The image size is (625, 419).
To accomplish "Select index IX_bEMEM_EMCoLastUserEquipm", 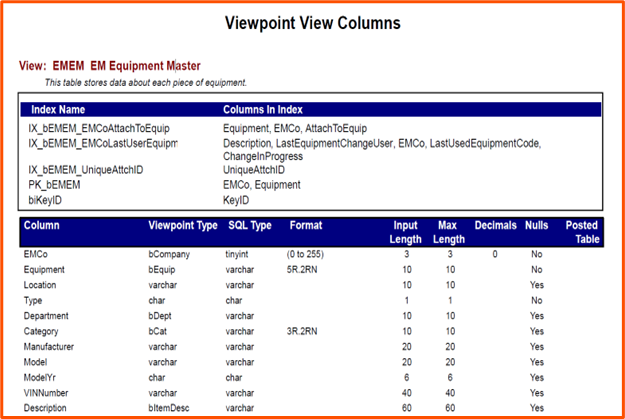I will coord(103,143).
